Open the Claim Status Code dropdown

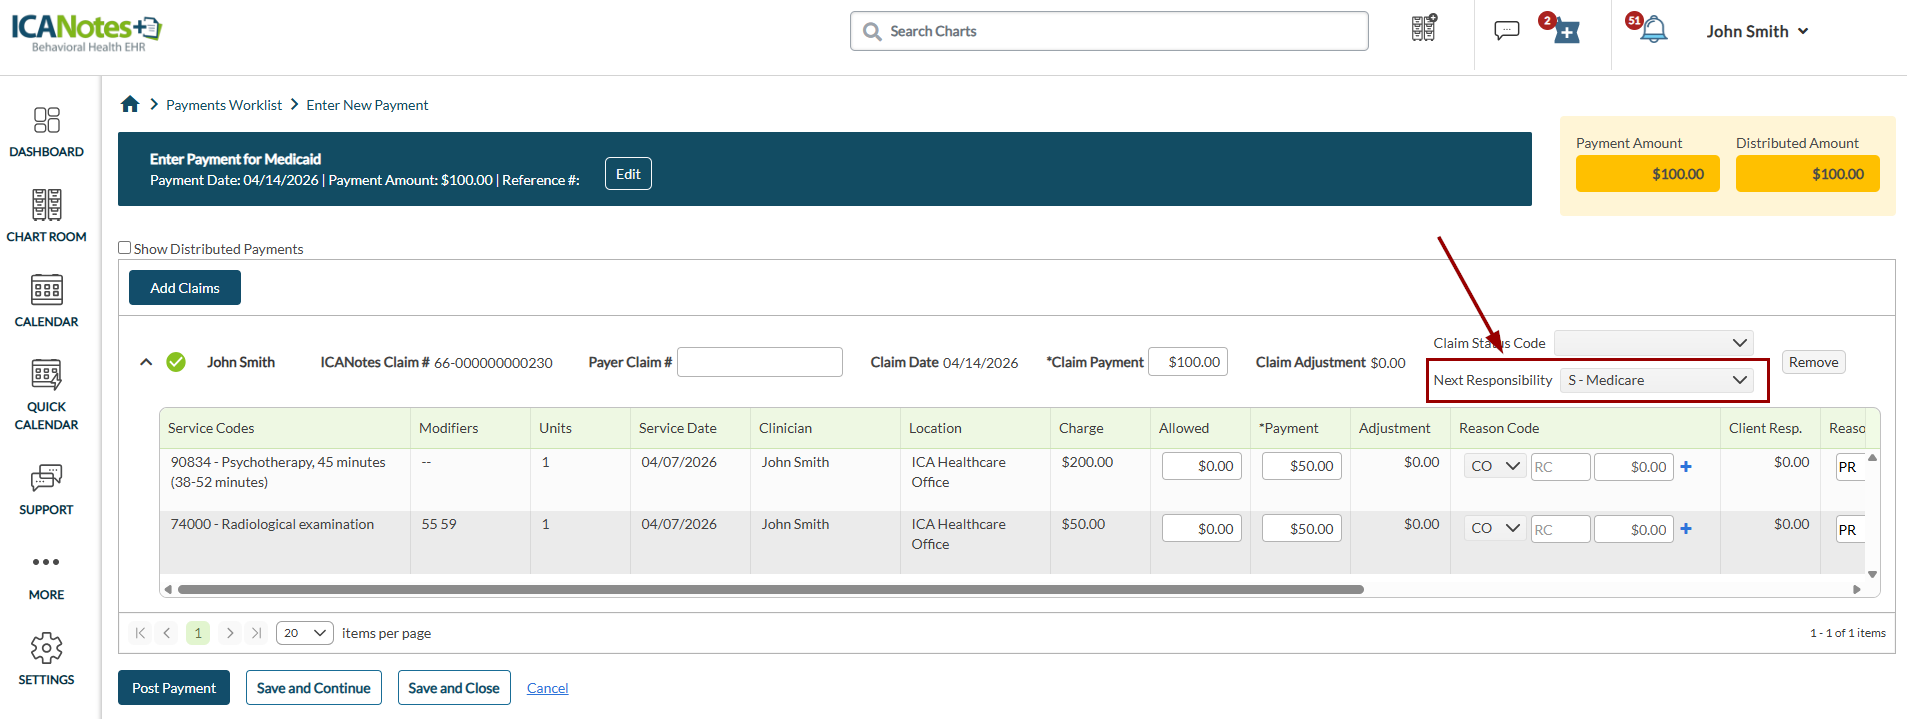[1653, 343]
